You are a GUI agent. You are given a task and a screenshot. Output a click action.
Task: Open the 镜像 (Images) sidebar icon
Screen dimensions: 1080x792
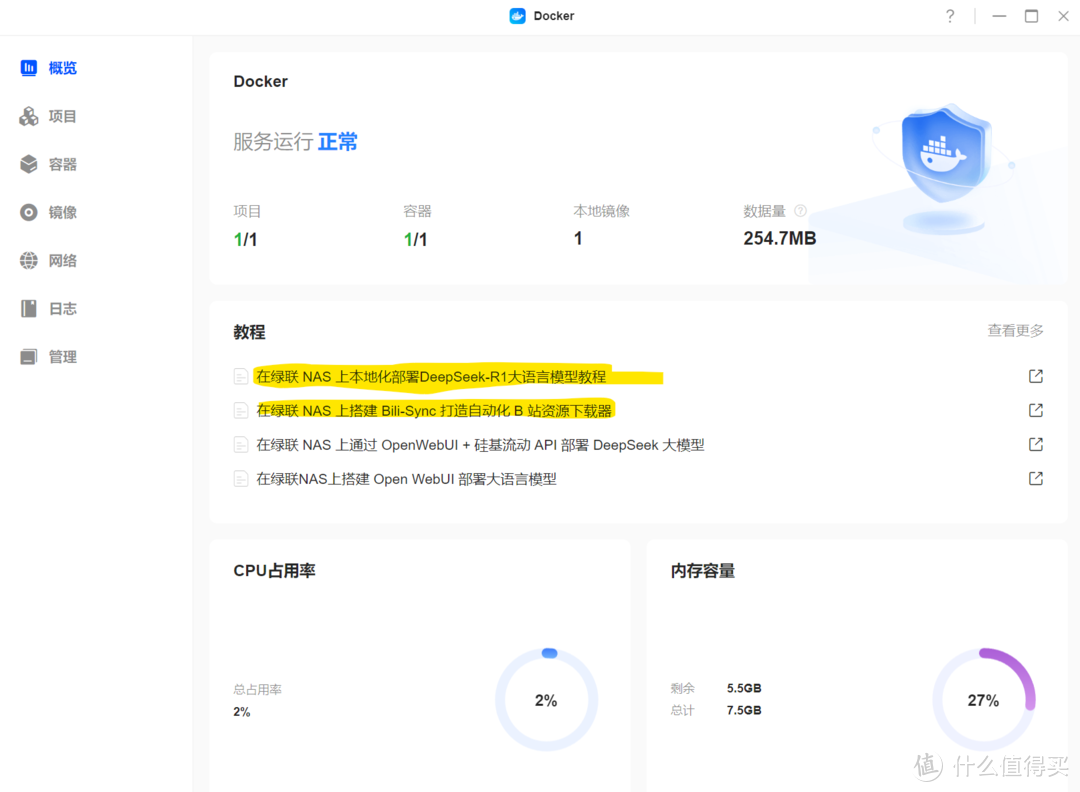point(27,211)
